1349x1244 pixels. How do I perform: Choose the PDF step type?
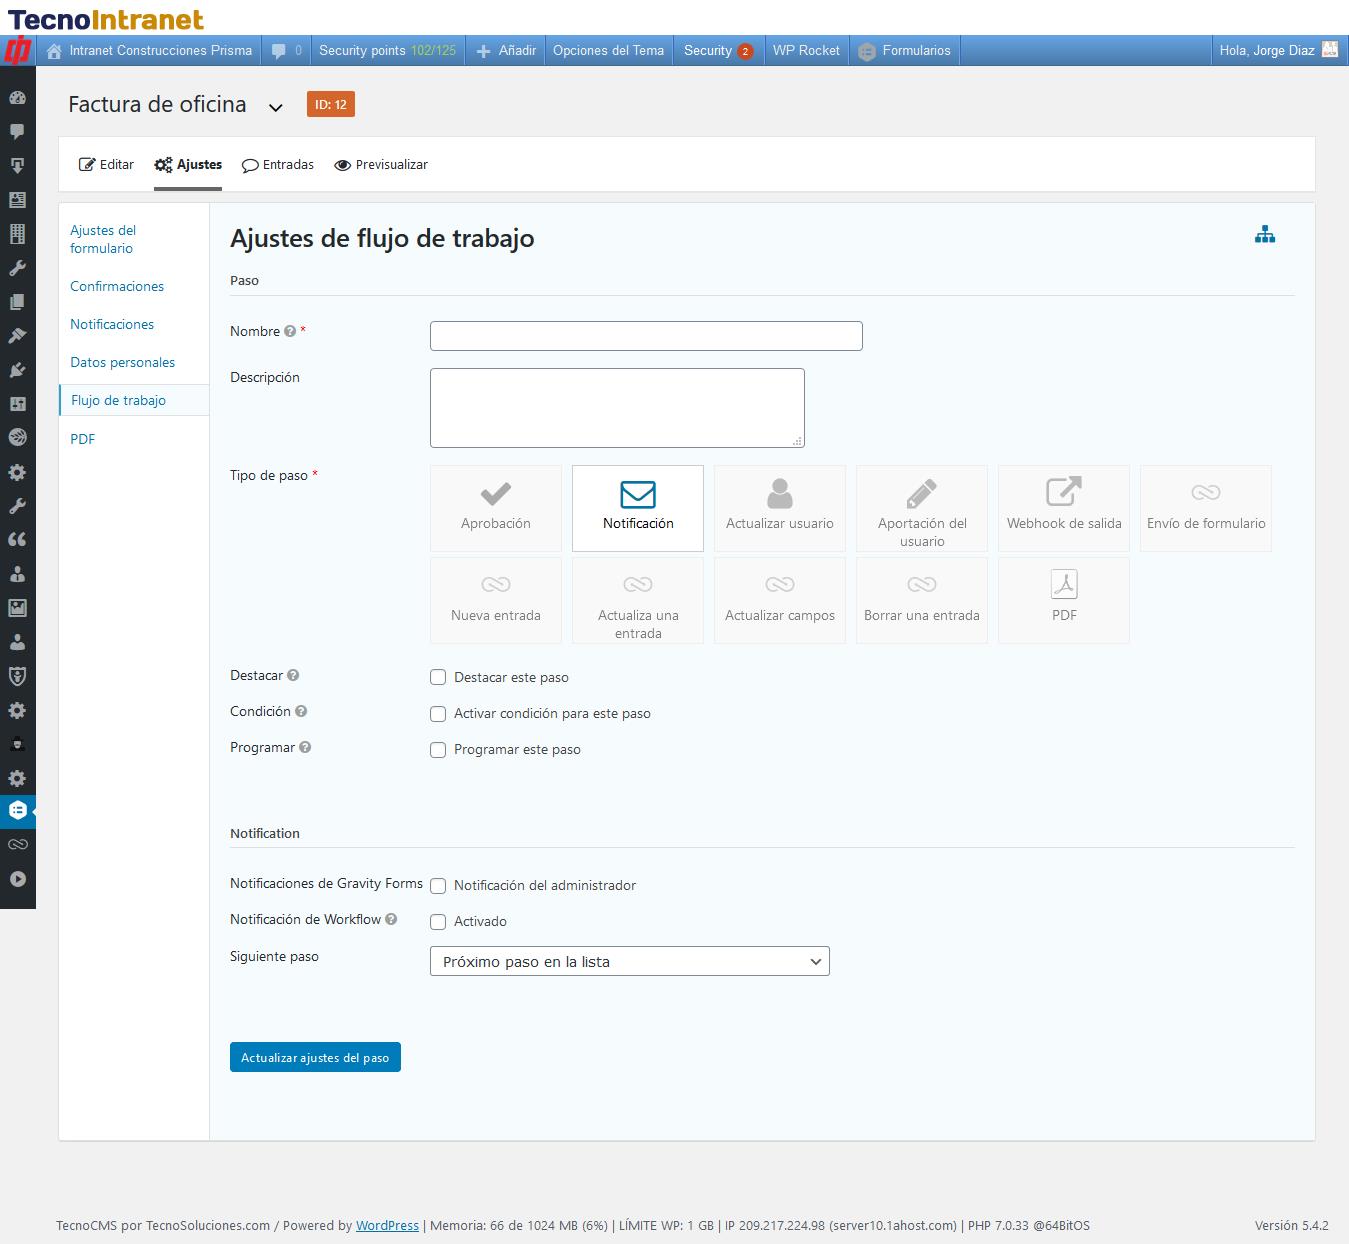(1063, 599)
